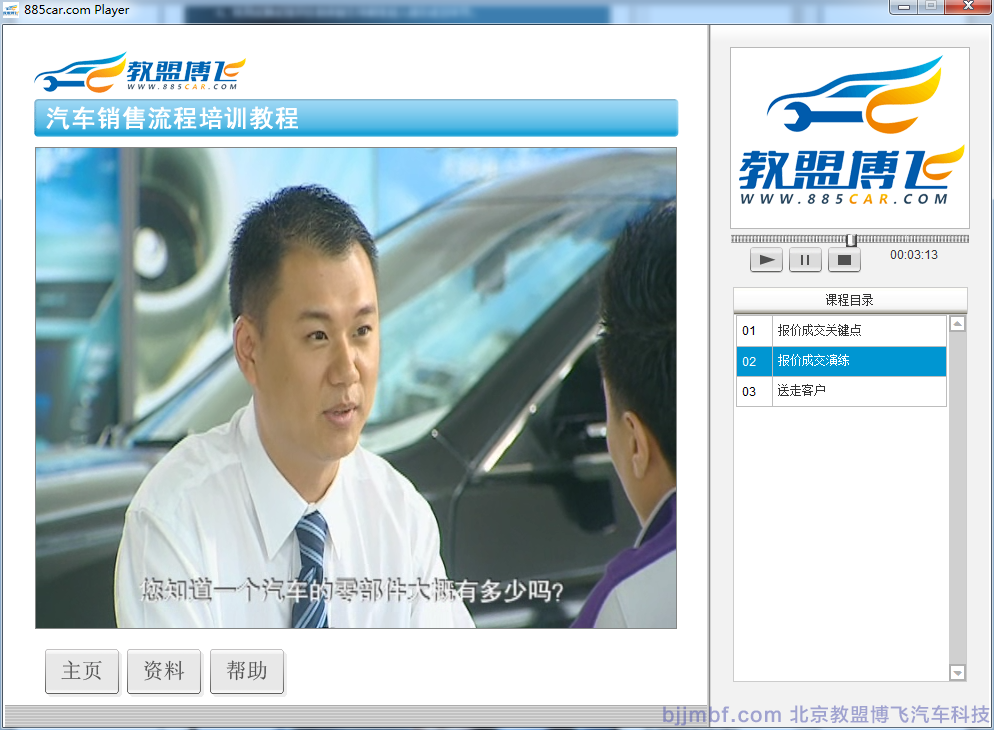
Task: Click the large 教盟博飞 logo in right panel
Action: [x=850, y=137]
